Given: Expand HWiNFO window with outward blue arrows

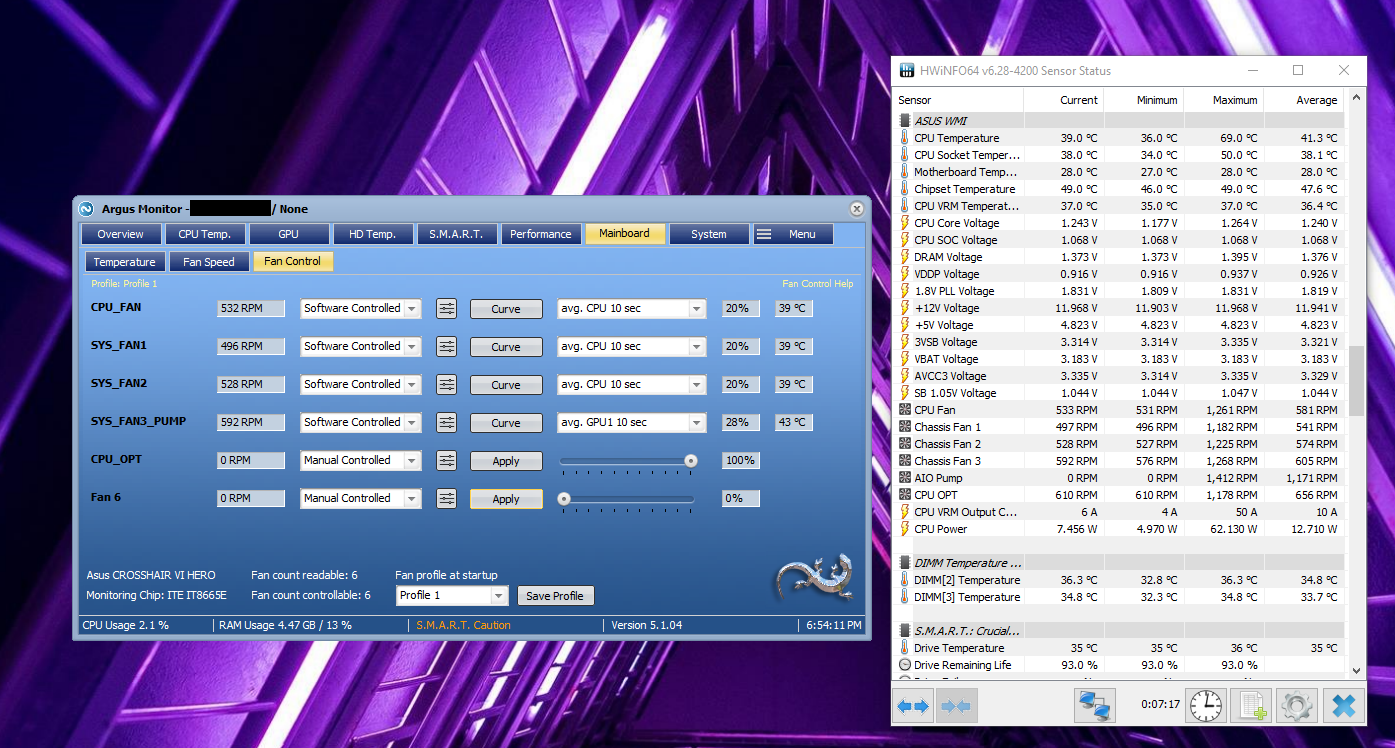Looking at the screenshot, I should pos(915,706).
